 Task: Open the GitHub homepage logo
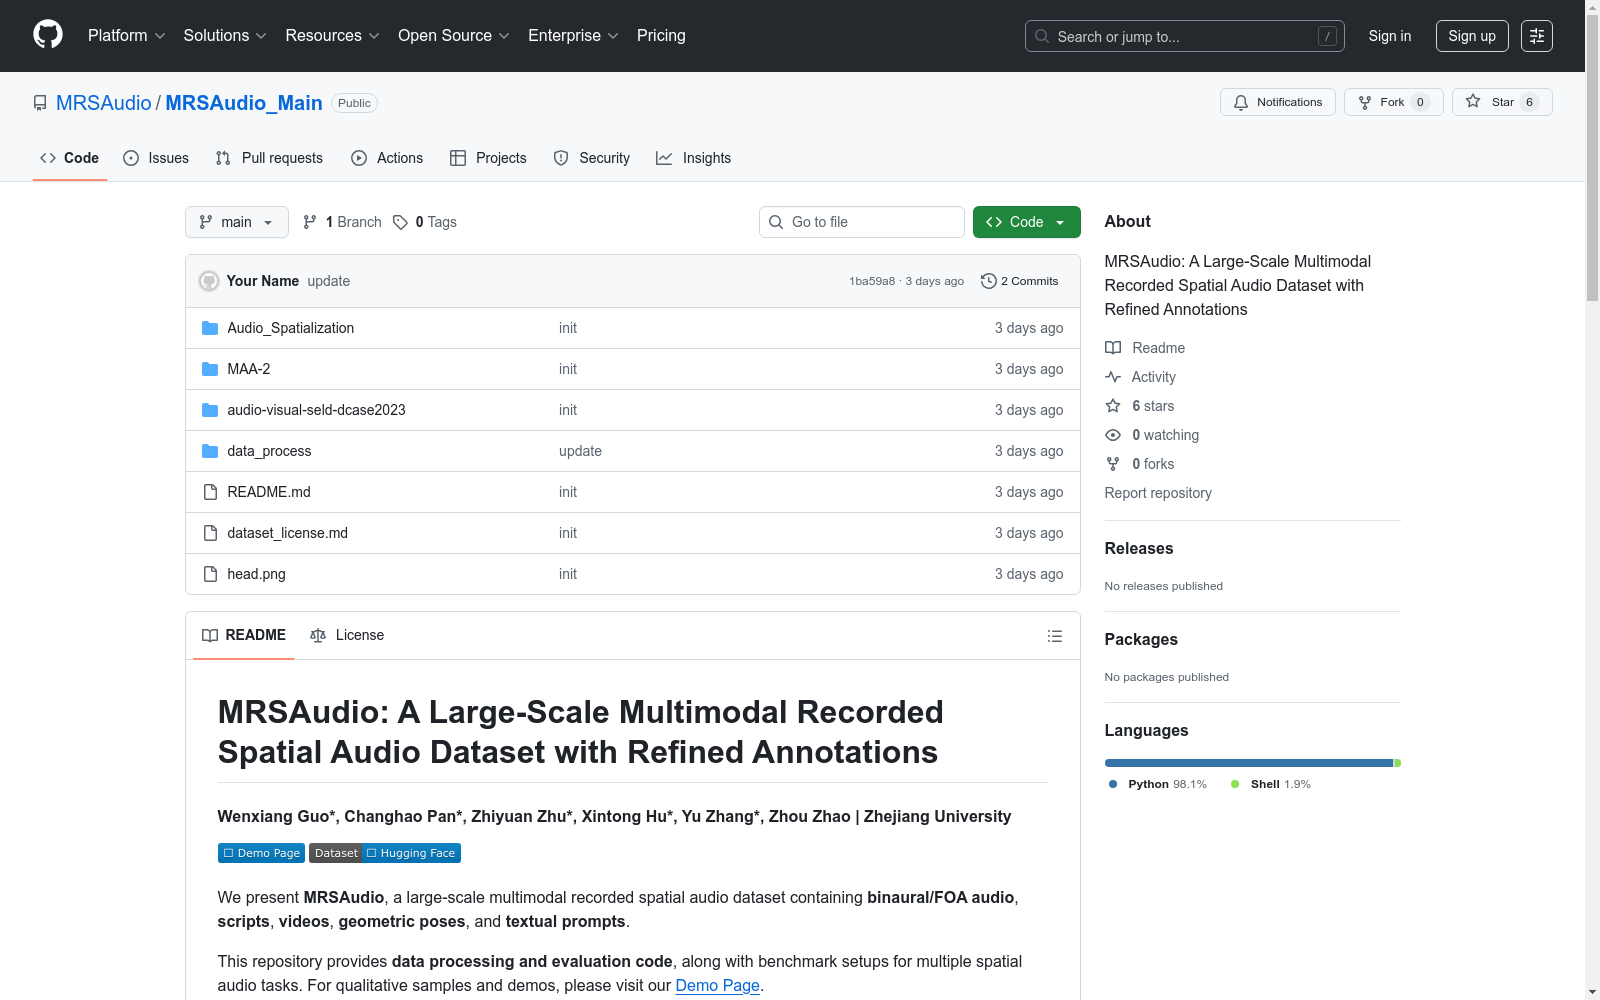tap(48, 35)
